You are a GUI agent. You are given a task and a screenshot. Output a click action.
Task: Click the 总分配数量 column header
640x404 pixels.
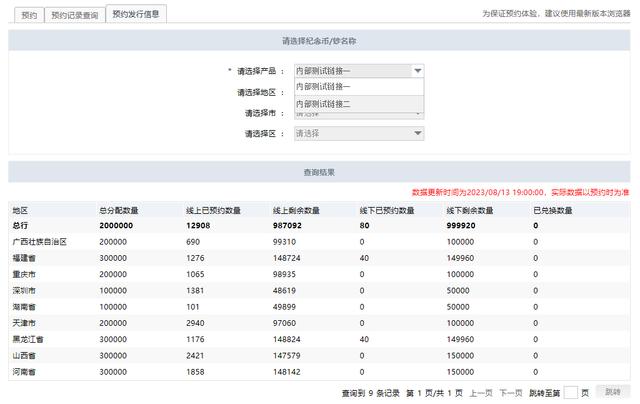(119, 211)
